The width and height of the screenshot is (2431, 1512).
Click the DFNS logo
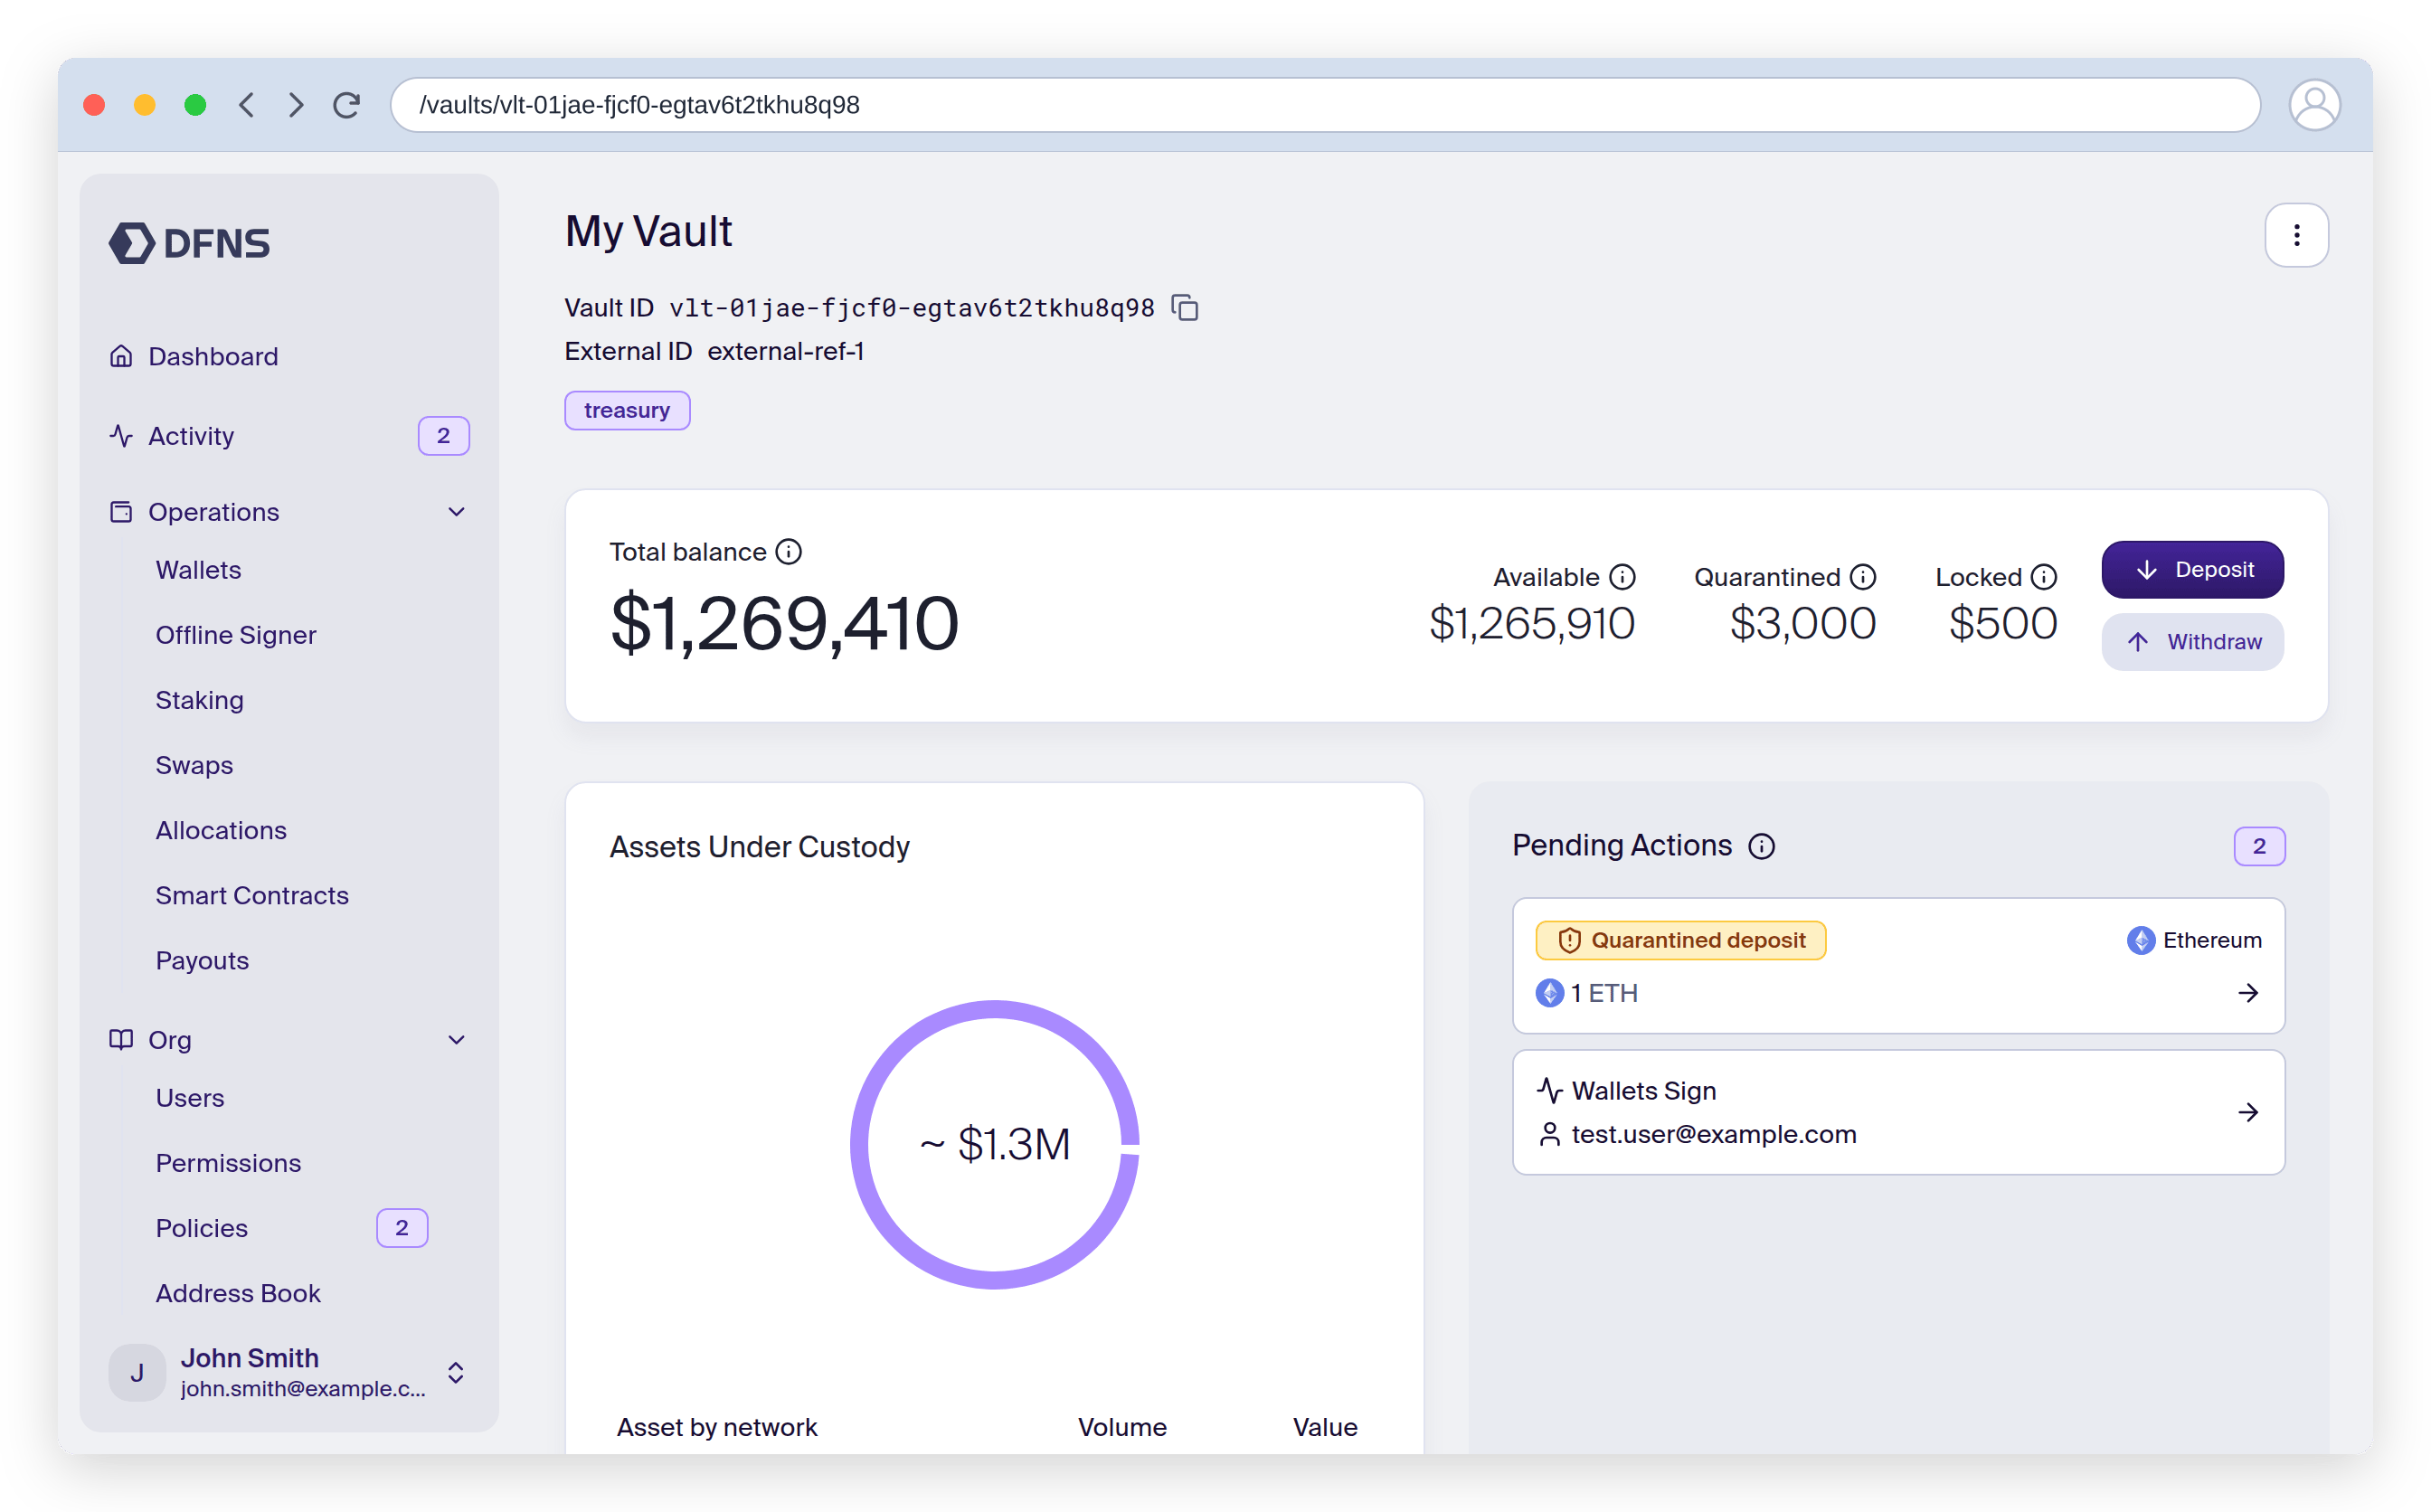point(189,243)
